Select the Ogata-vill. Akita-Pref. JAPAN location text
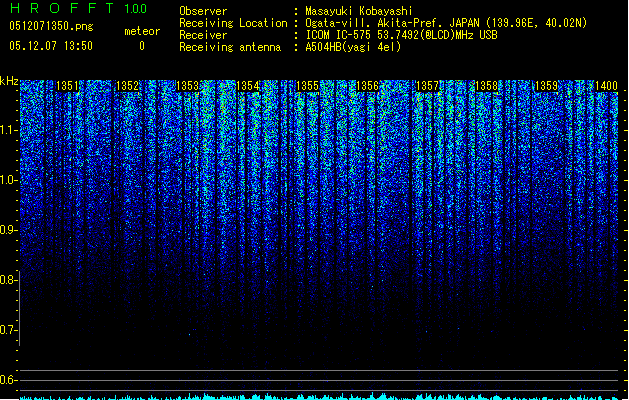 [x=446, y=23]
